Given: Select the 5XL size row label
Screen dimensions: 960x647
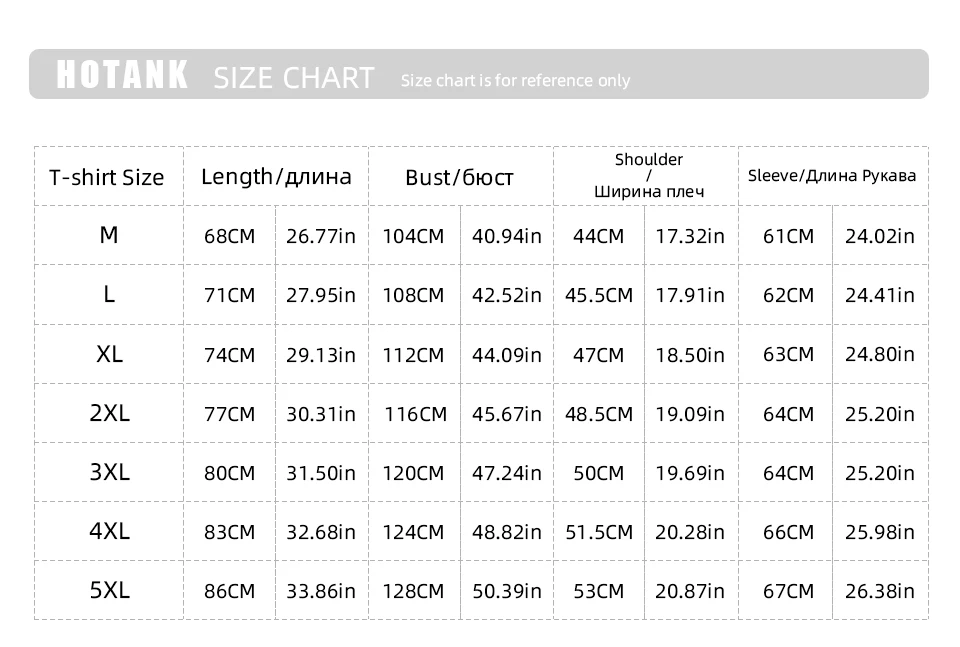Looking at the screenshot, I should 109,590.
